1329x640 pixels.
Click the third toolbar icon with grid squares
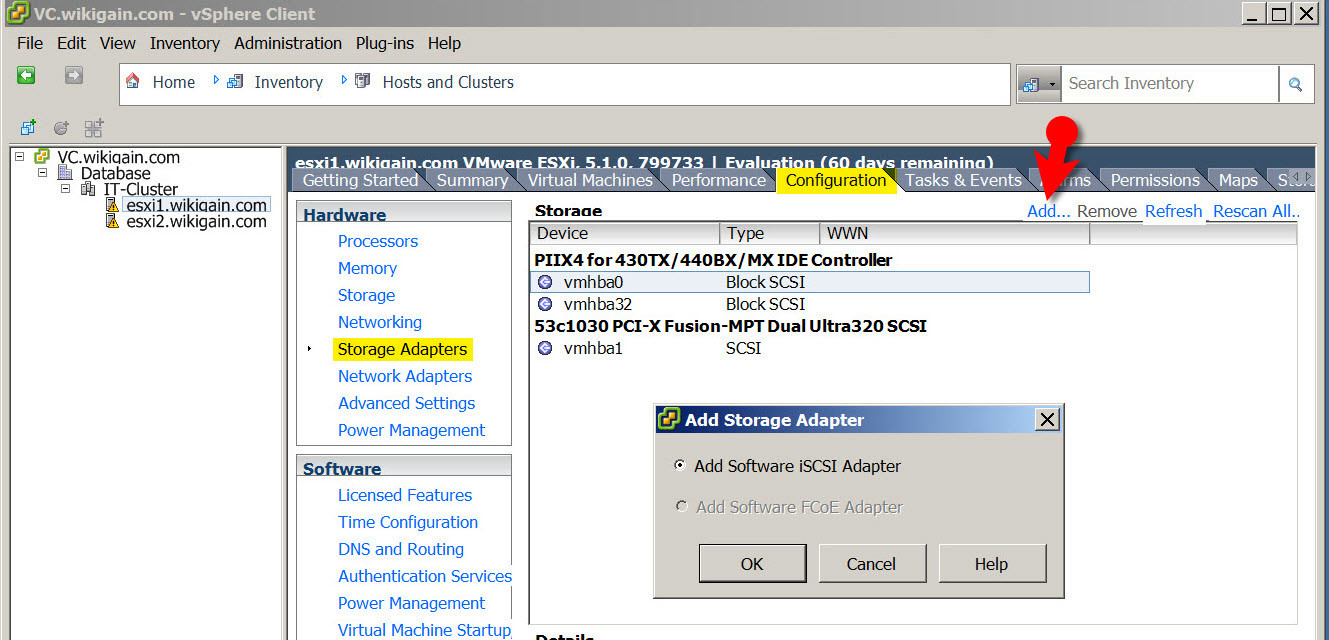94,127
